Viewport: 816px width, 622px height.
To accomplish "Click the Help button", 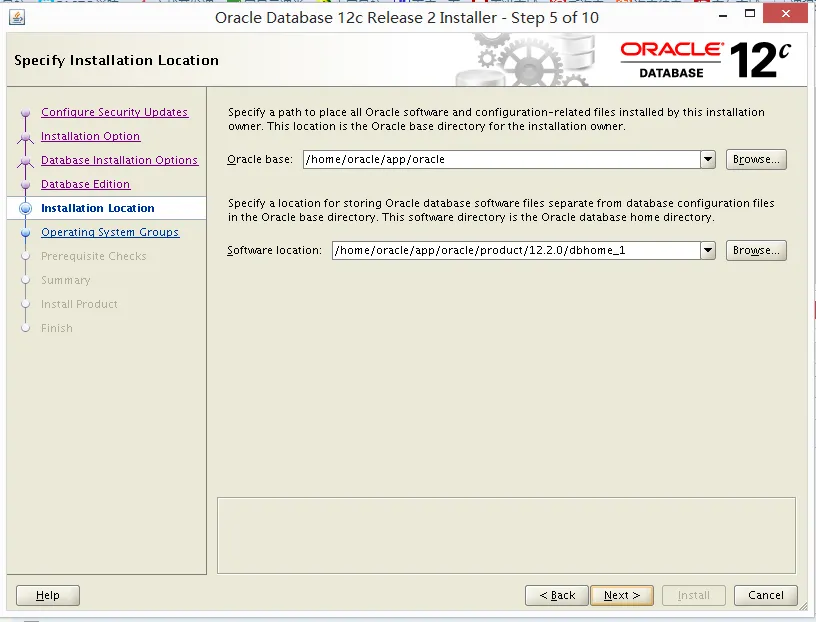I will point(48,595).
